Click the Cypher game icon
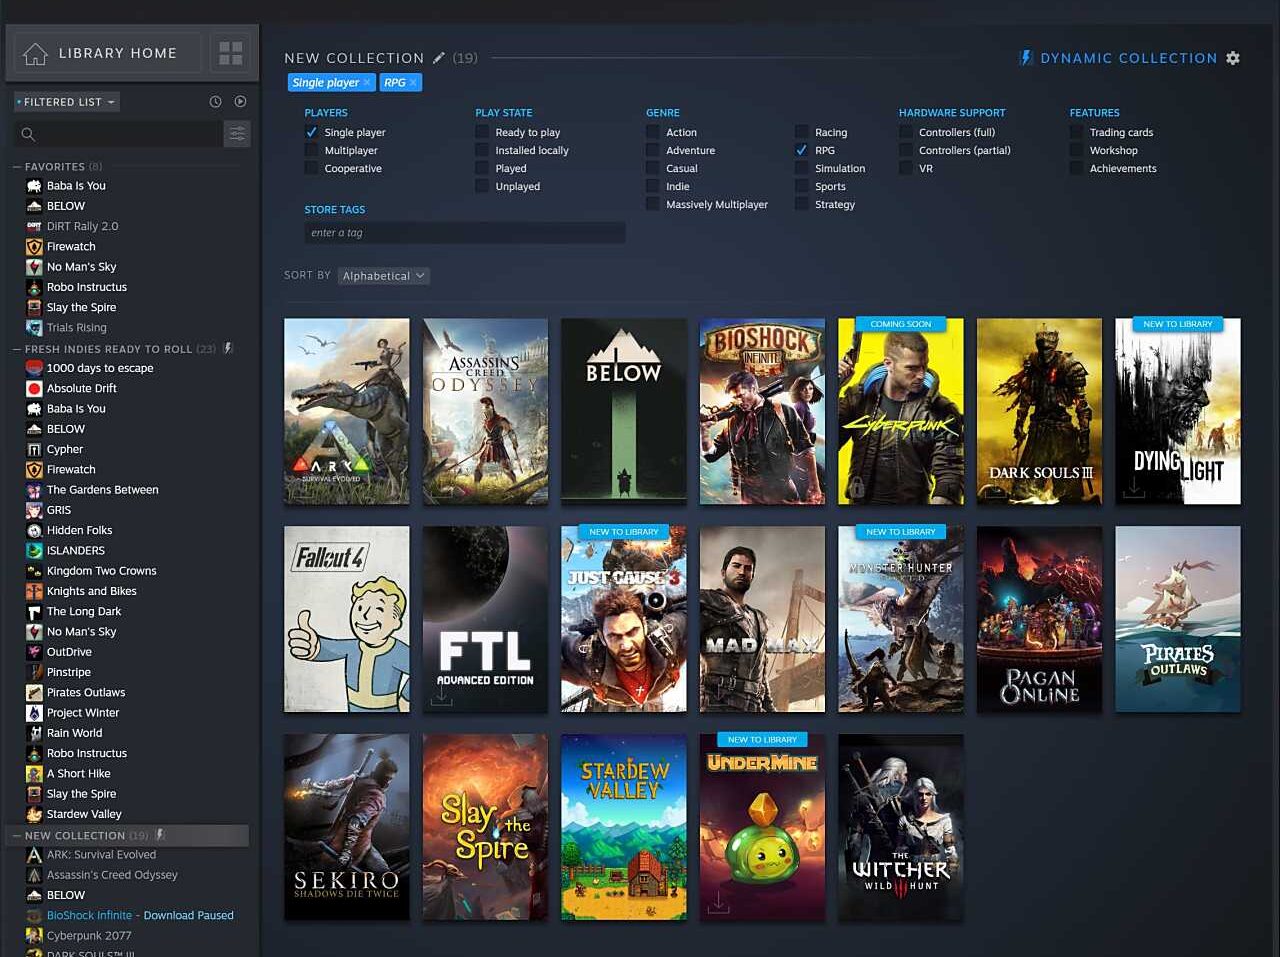This screenshot has height=957, width=1280. tap(34, 450)
